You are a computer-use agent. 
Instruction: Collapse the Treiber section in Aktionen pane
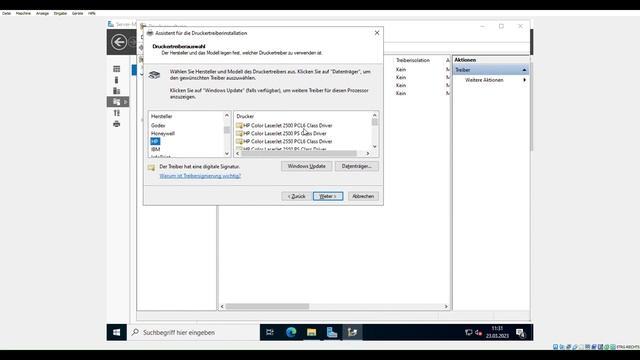524,70
